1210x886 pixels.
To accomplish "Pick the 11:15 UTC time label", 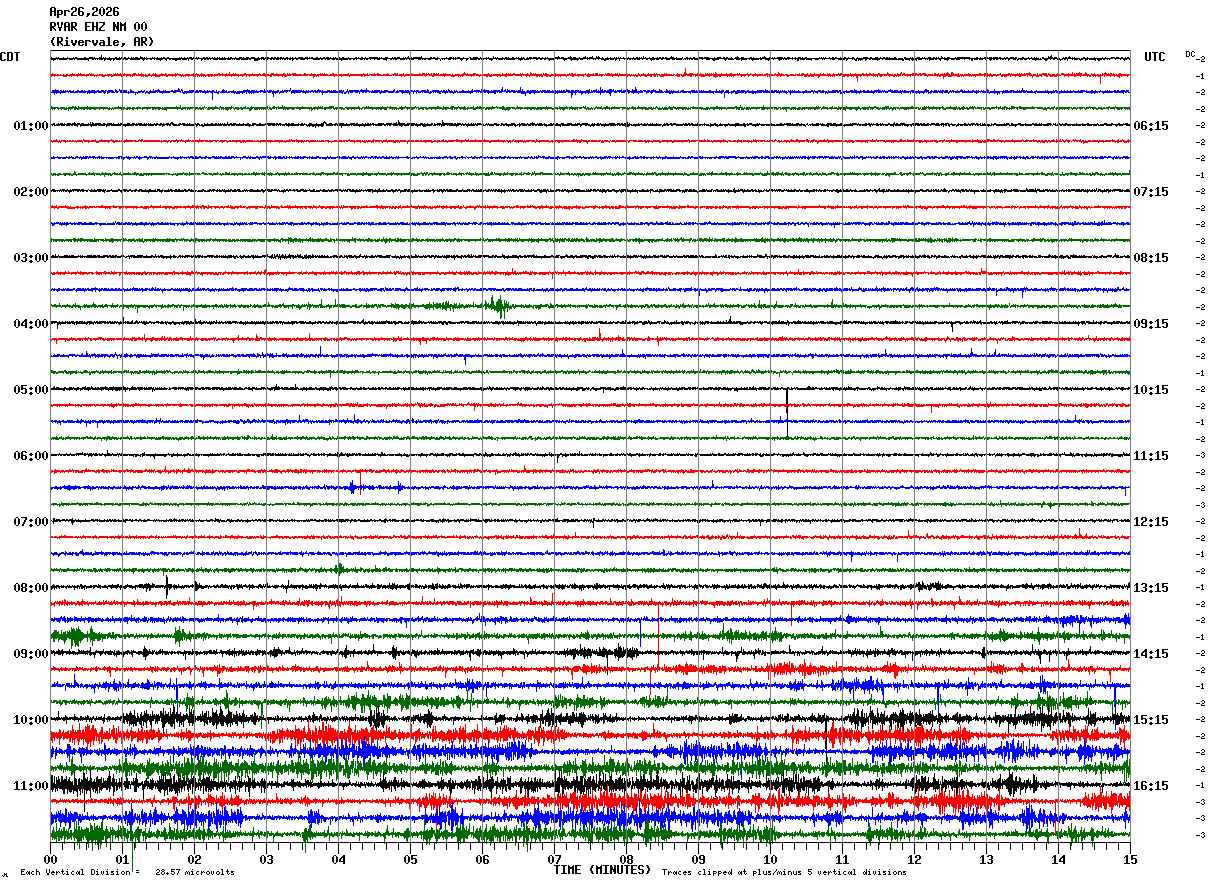I will (1151, 456).
